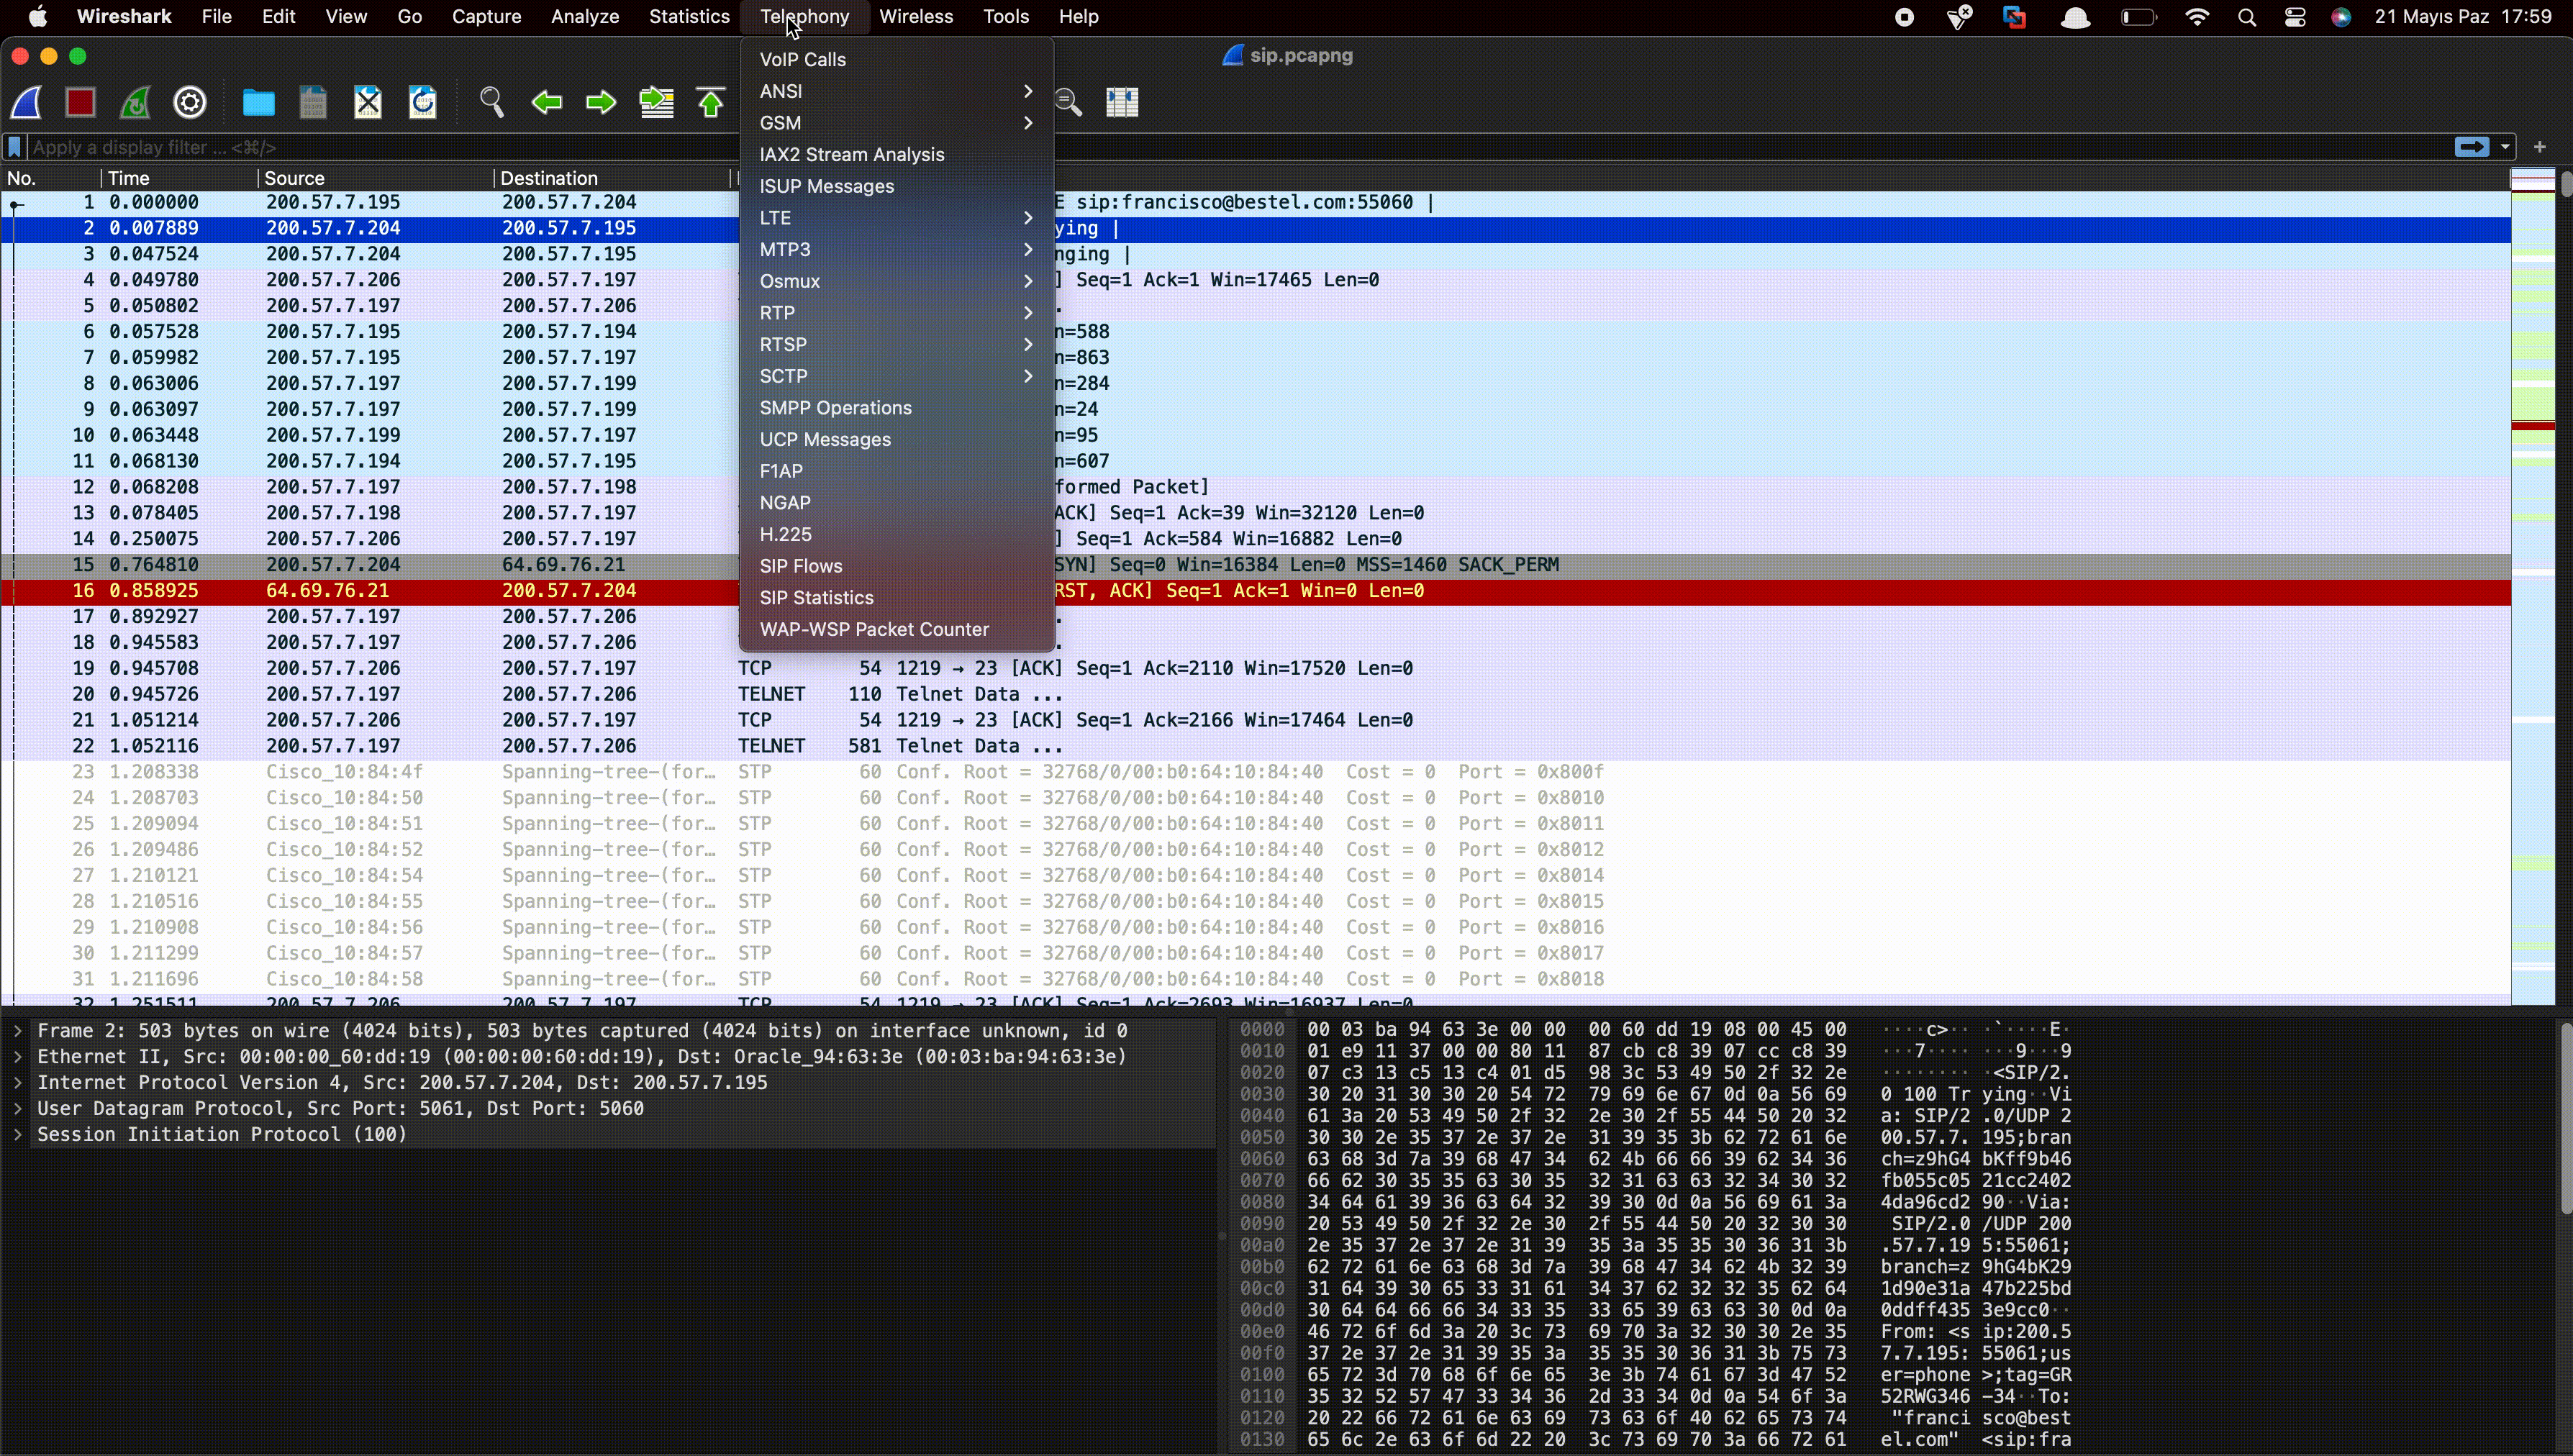Save this capture file using the toolbar icon
Viewport: 2573px width, 1456px height.
click(313, 102)
